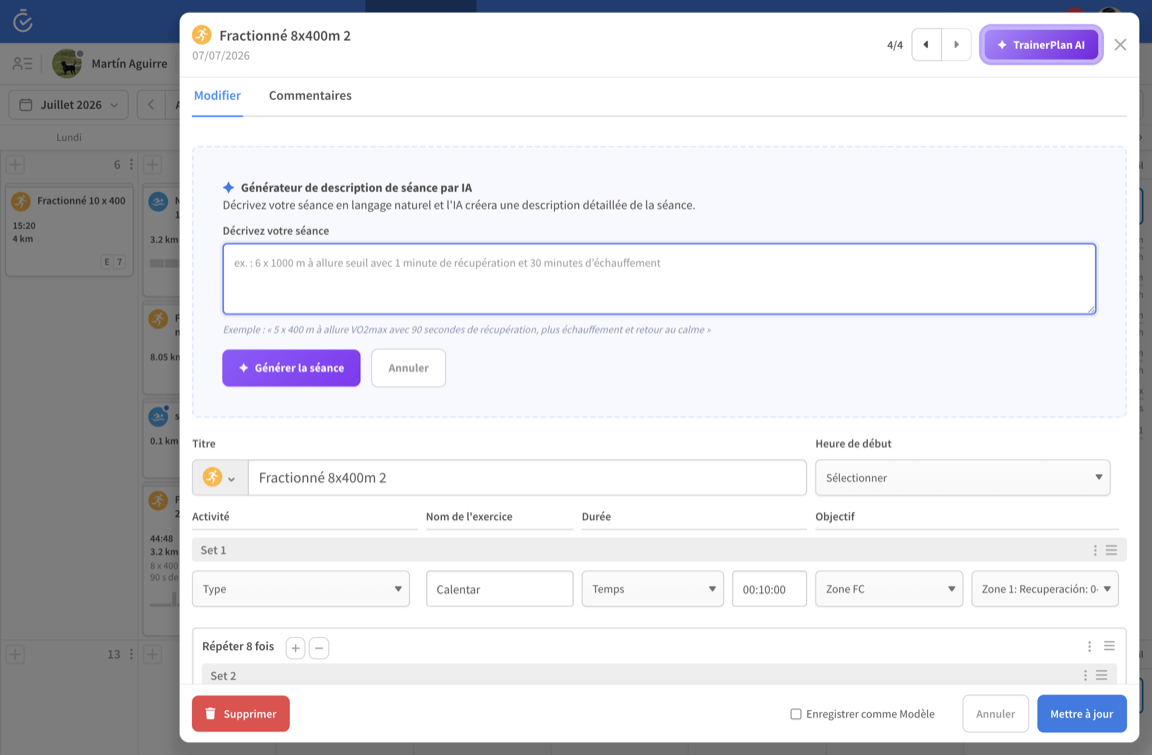Click the app logo icon top-left
The width and height of the screenshot is (1152, 755).
tap(23, 21)
